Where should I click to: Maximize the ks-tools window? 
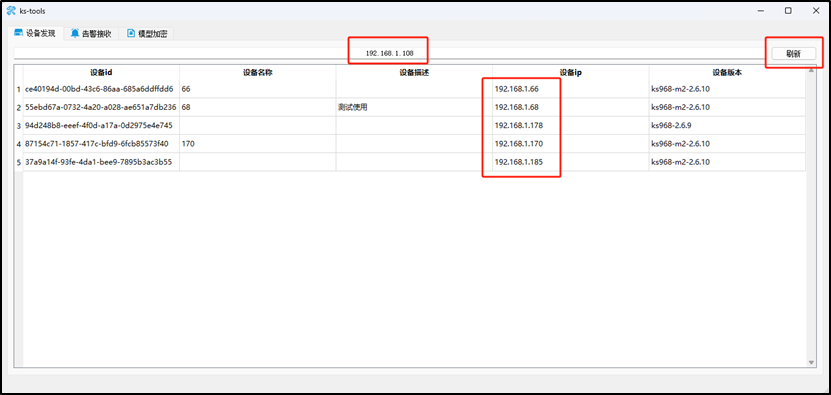[x=788, y=11]
